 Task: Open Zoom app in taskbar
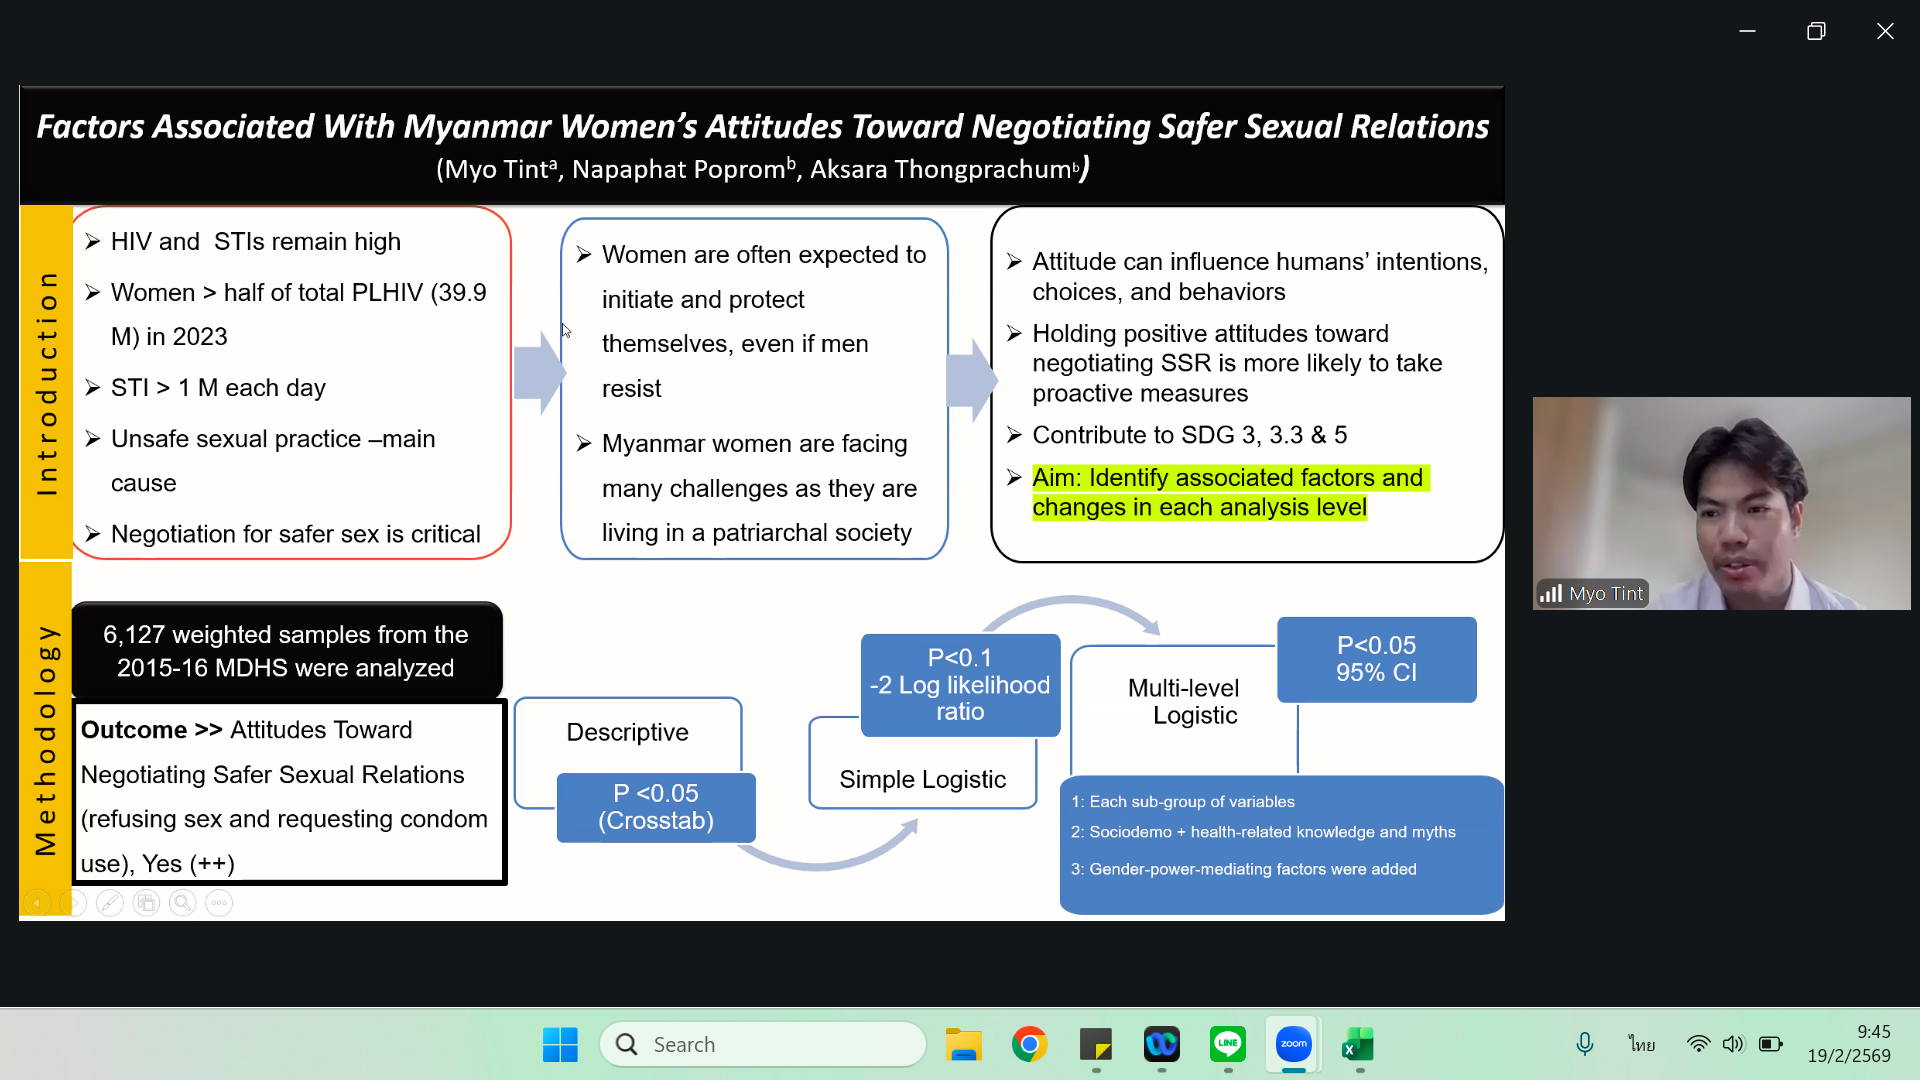[1293, 1044]
